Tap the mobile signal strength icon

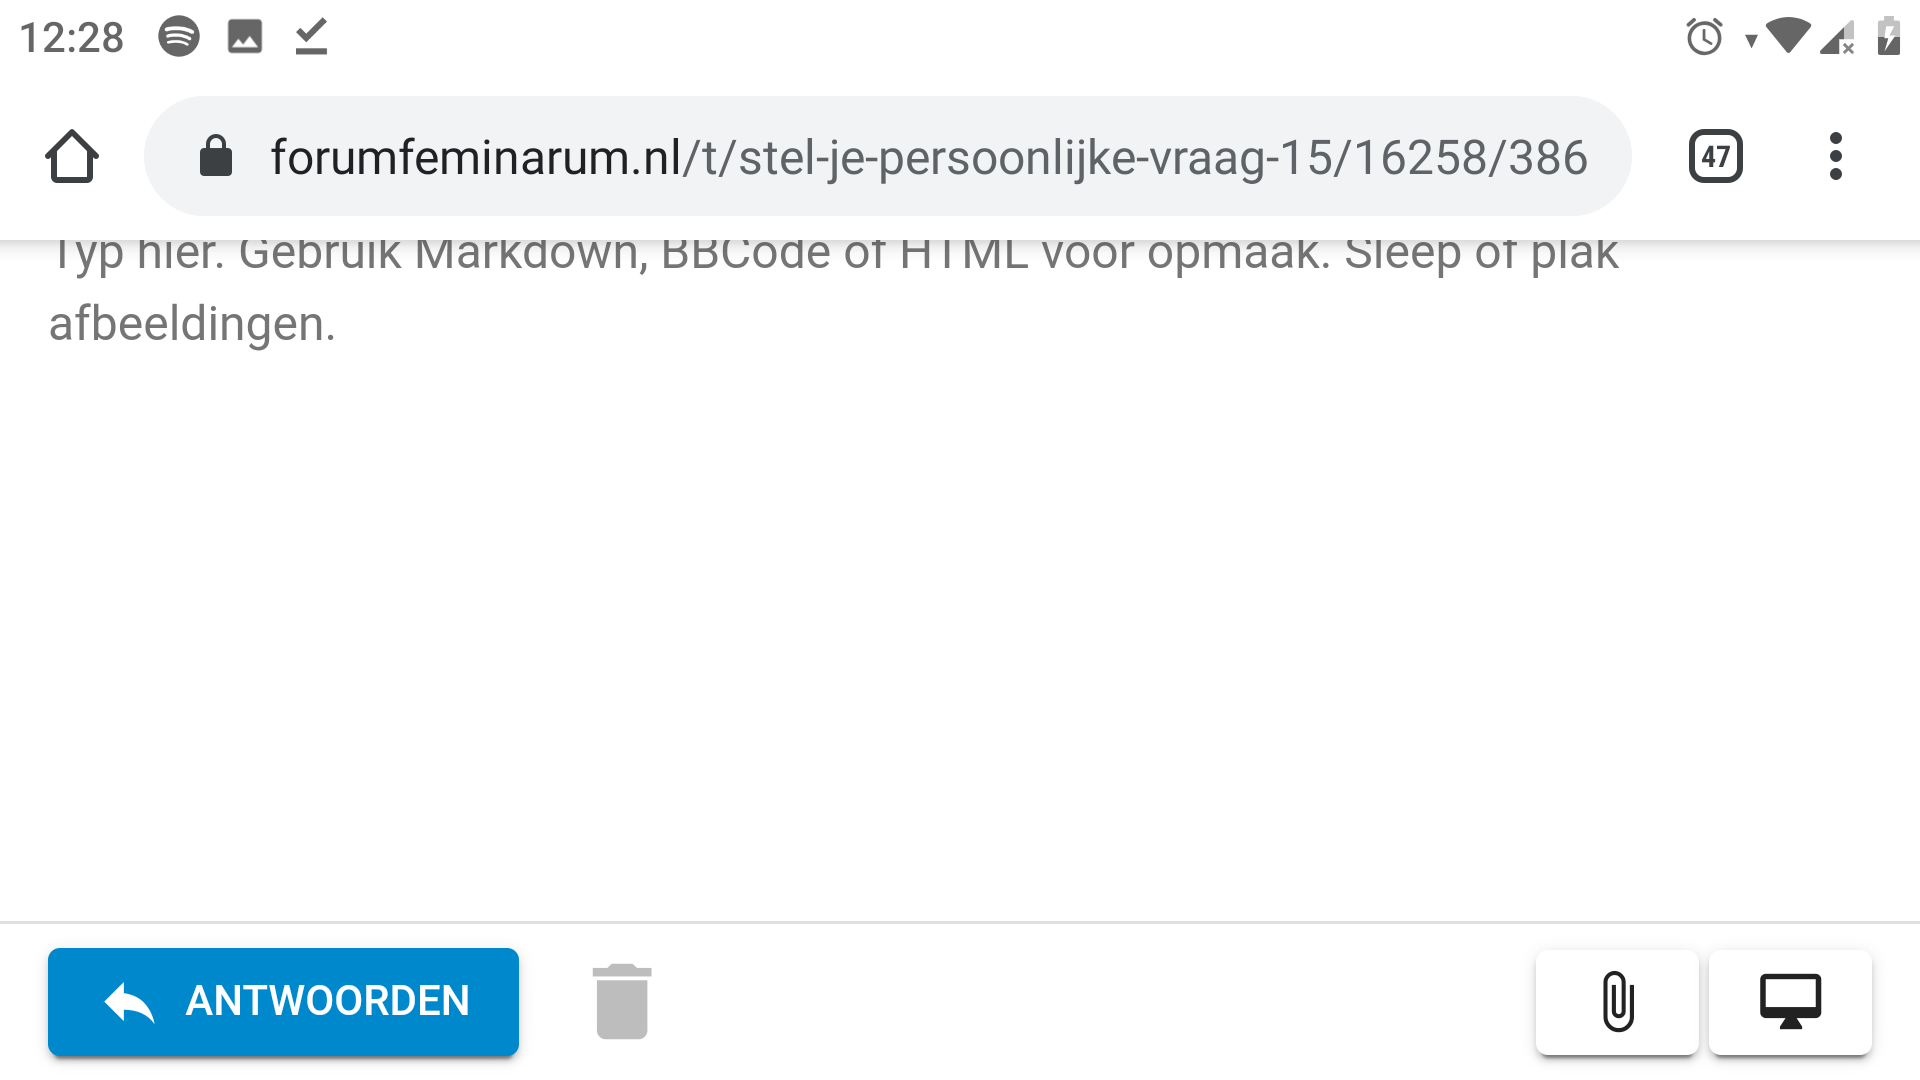(1838, 37)
